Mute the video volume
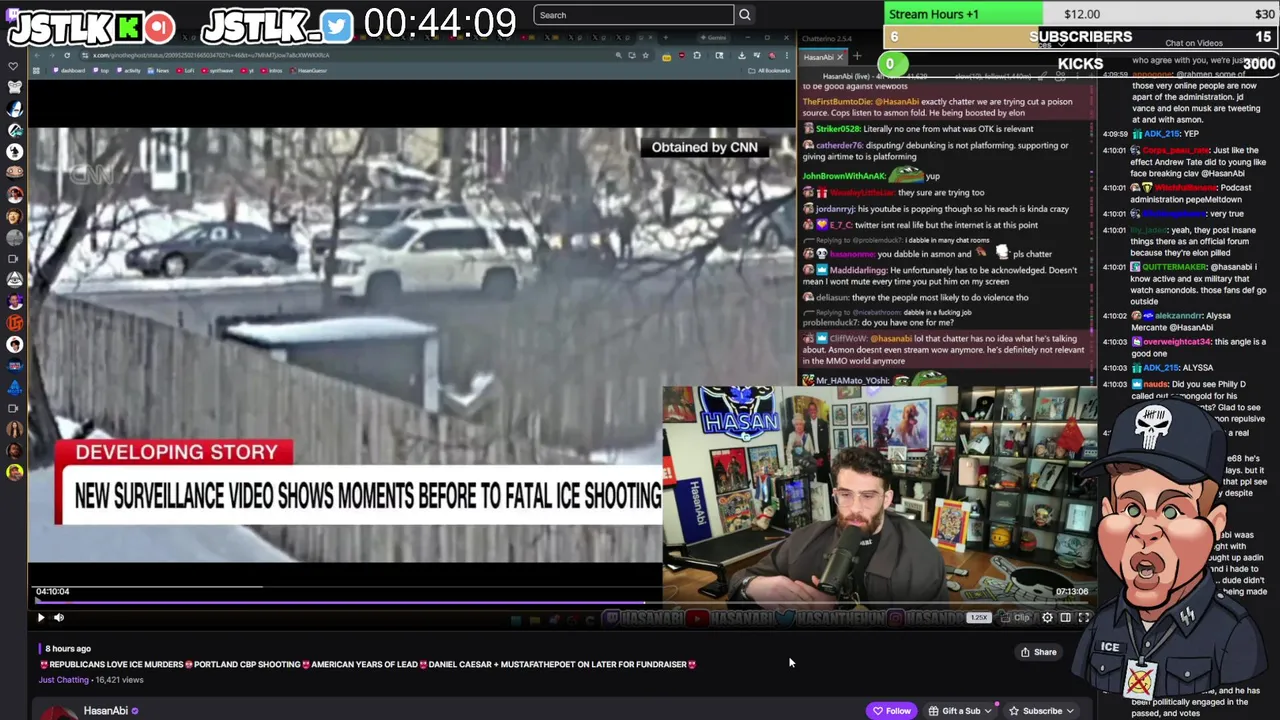Image resolution: width=1280 pixels, height=720 pixels. tap(58, 617)
